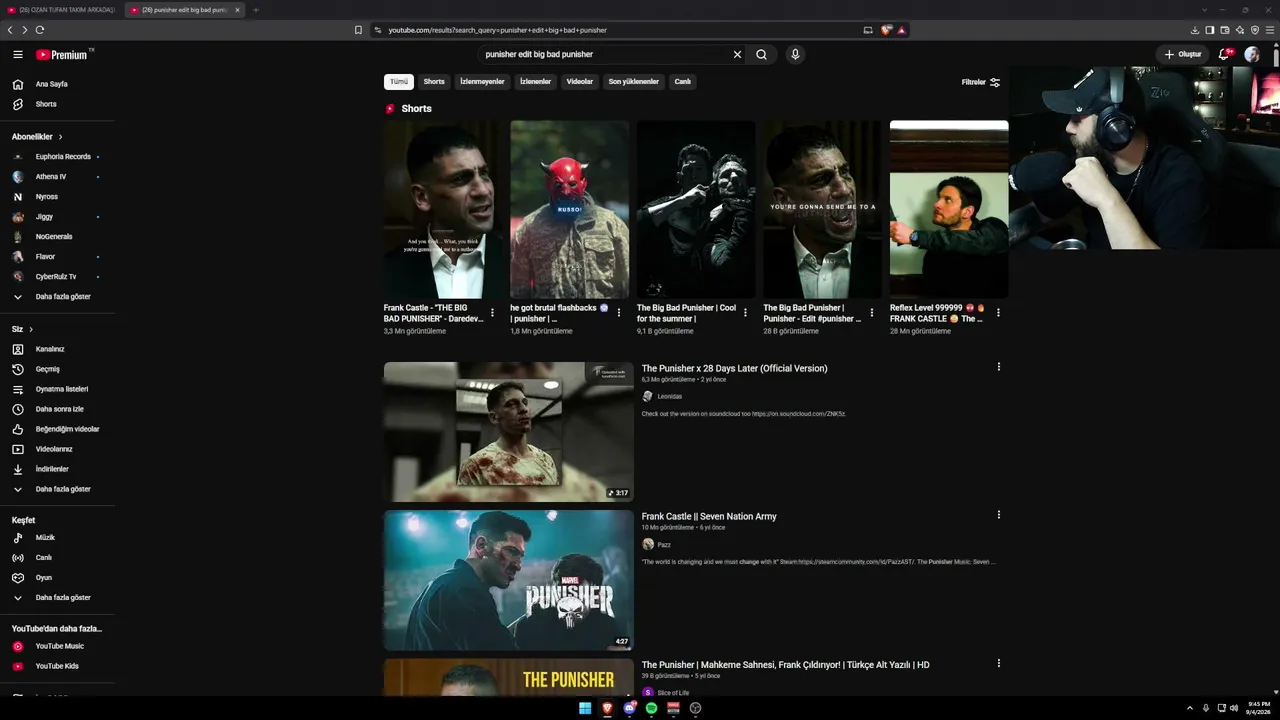Click the Oluştur create button

[1182, 55]
